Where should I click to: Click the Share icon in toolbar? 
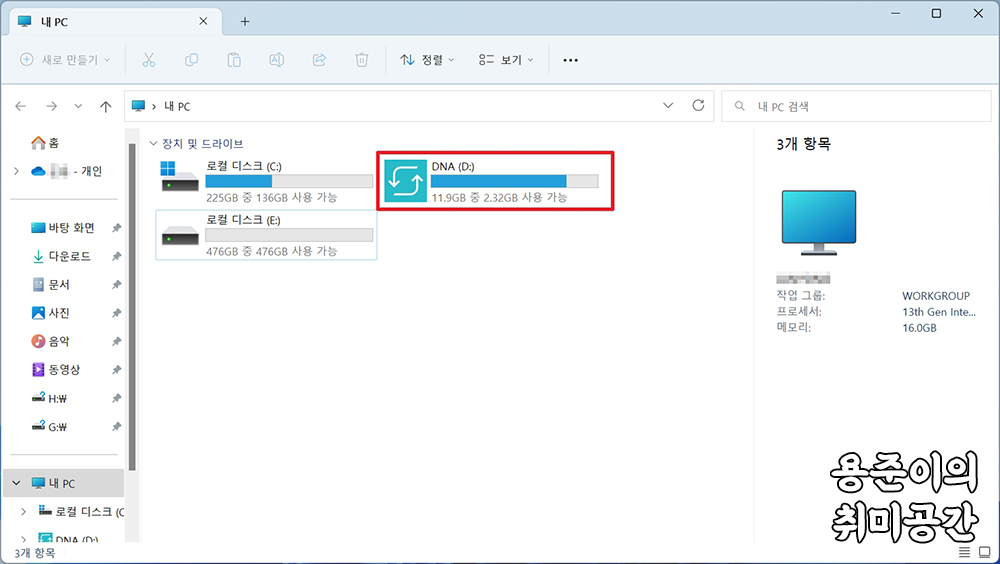(x=320, y=60)
